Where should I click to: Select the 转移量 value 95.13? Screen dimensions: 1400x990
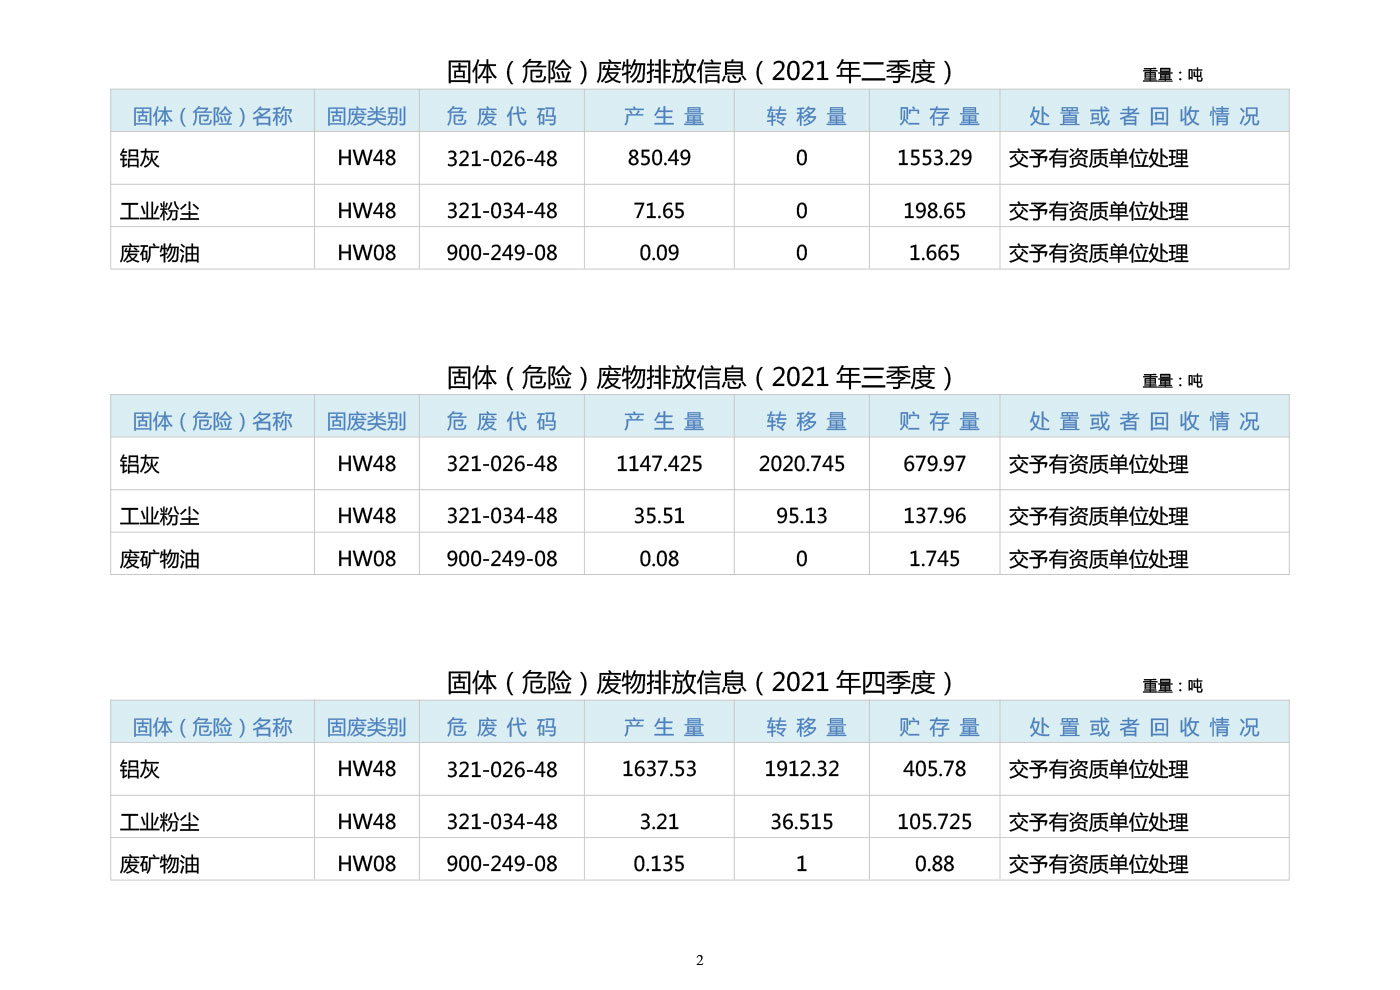click(x=801, y=516)
